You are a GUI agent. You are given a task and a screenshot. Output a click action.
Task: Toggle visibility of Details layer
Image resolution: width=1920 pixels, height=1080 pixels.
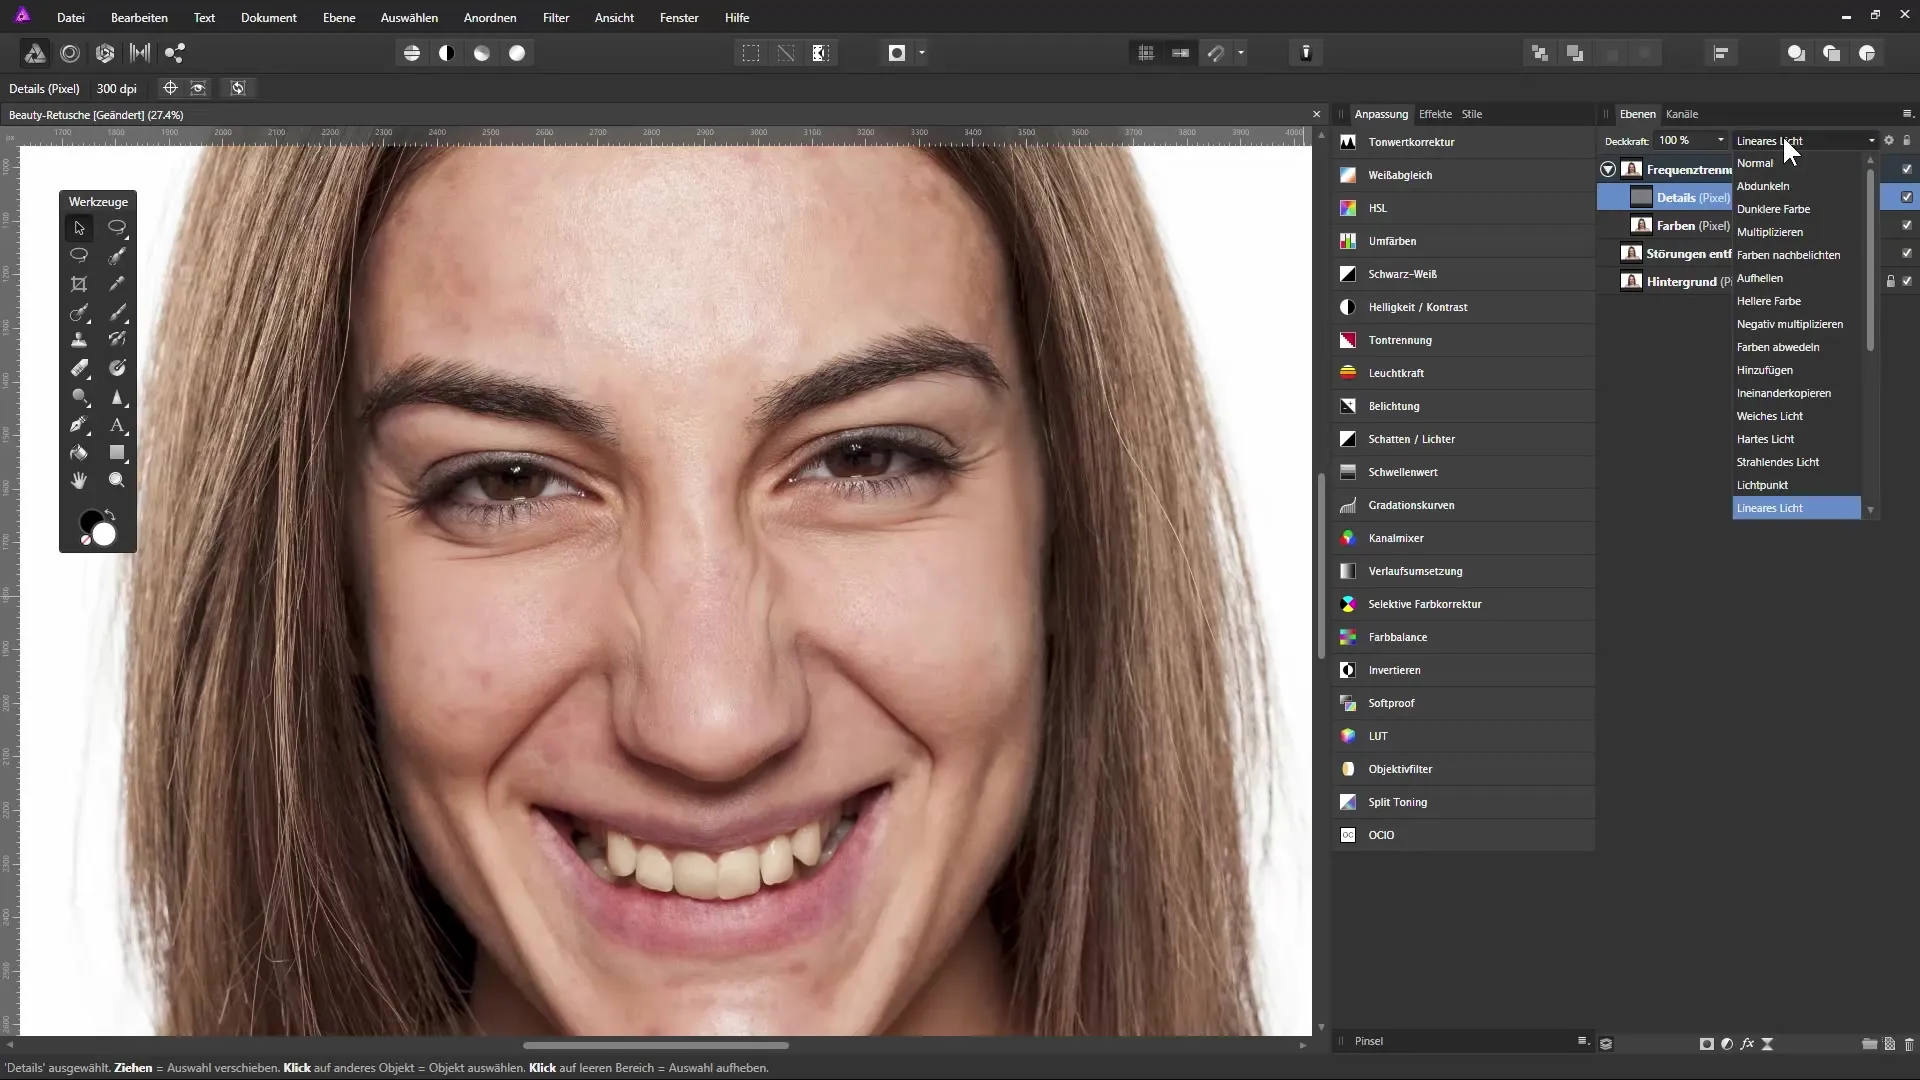[1907, 198]
